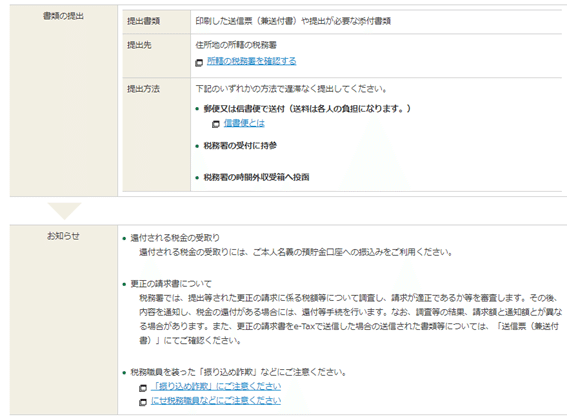Open the にせ税務職員などにご注意ください link
The height and width of the screenshot is (417, 567).
coord(216,401)
